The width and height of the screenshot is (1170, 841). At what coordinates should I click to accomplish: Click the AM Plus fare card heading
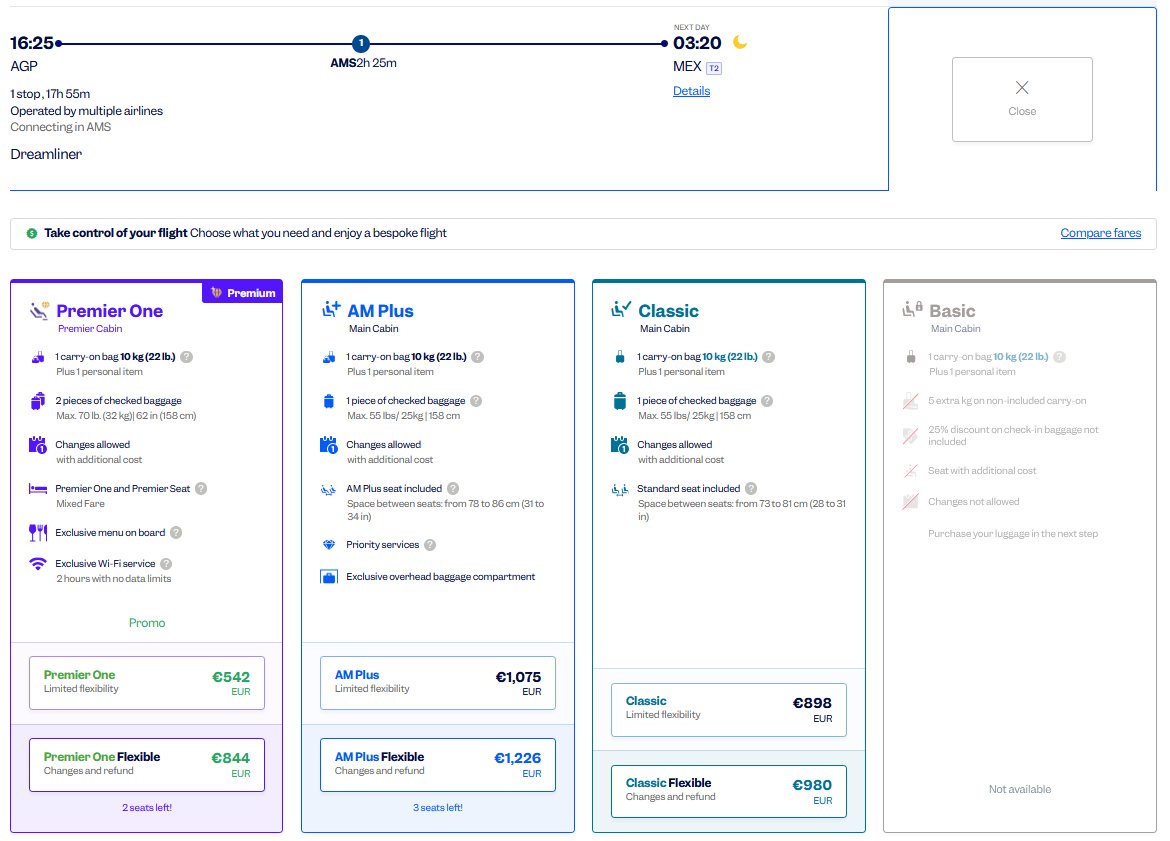380,311
